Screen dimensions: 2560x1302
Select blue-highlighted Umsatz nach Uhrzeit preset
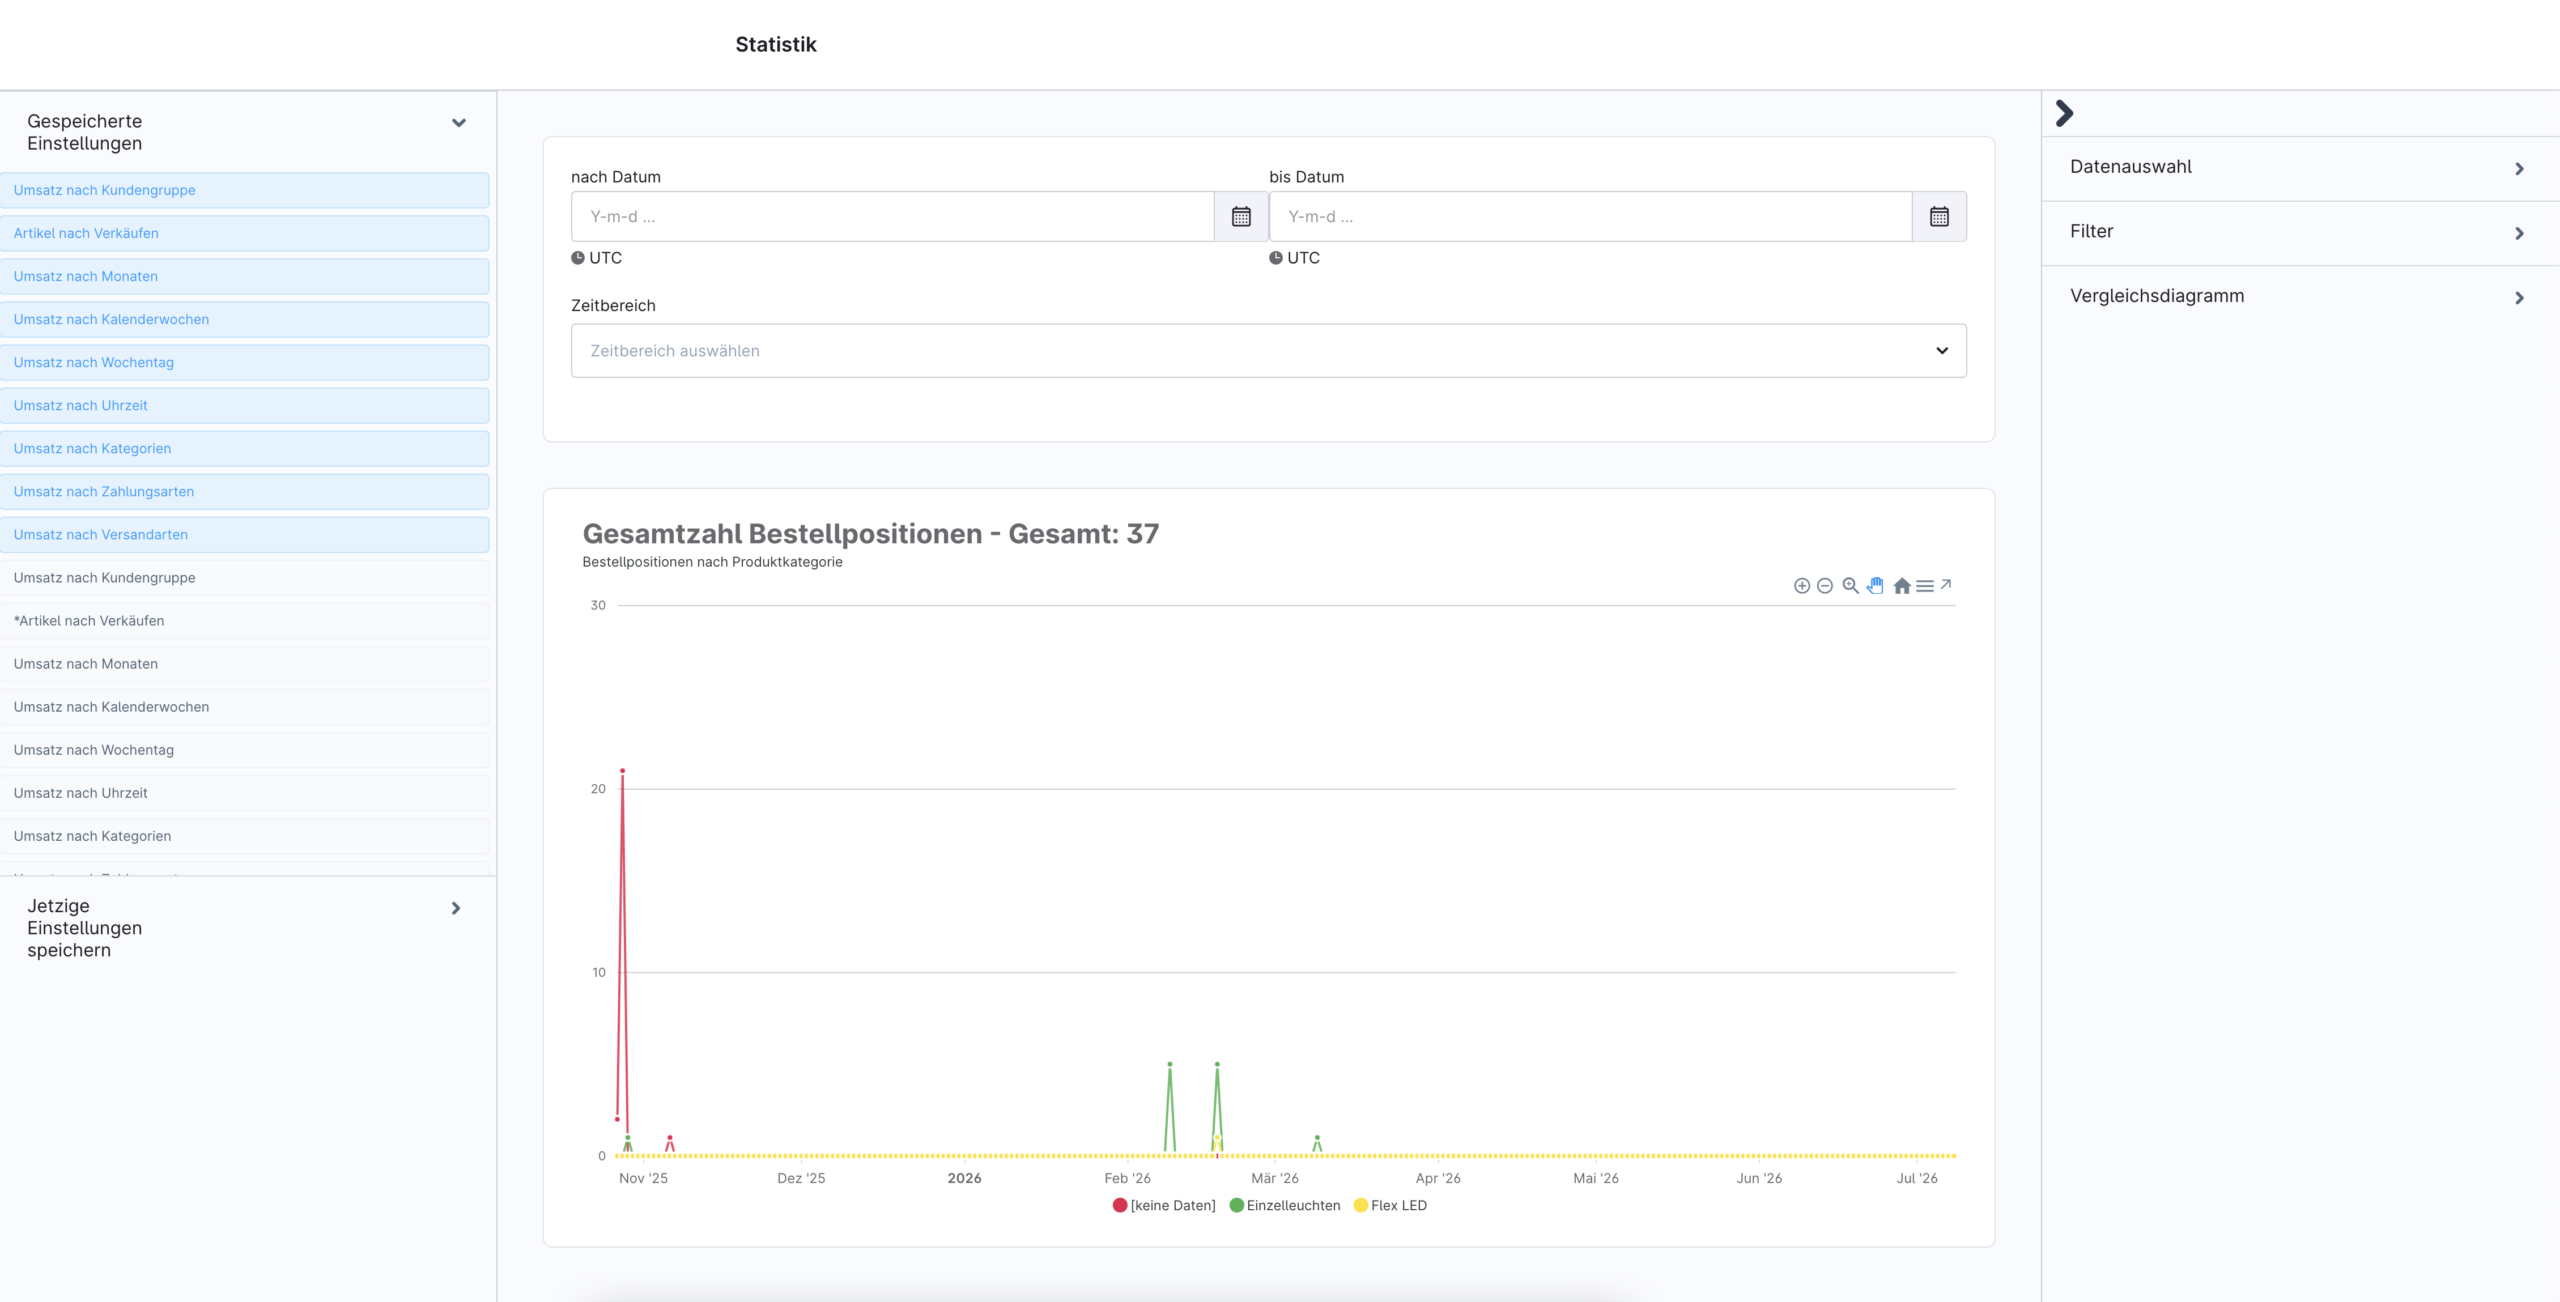(x=245, y=405)
